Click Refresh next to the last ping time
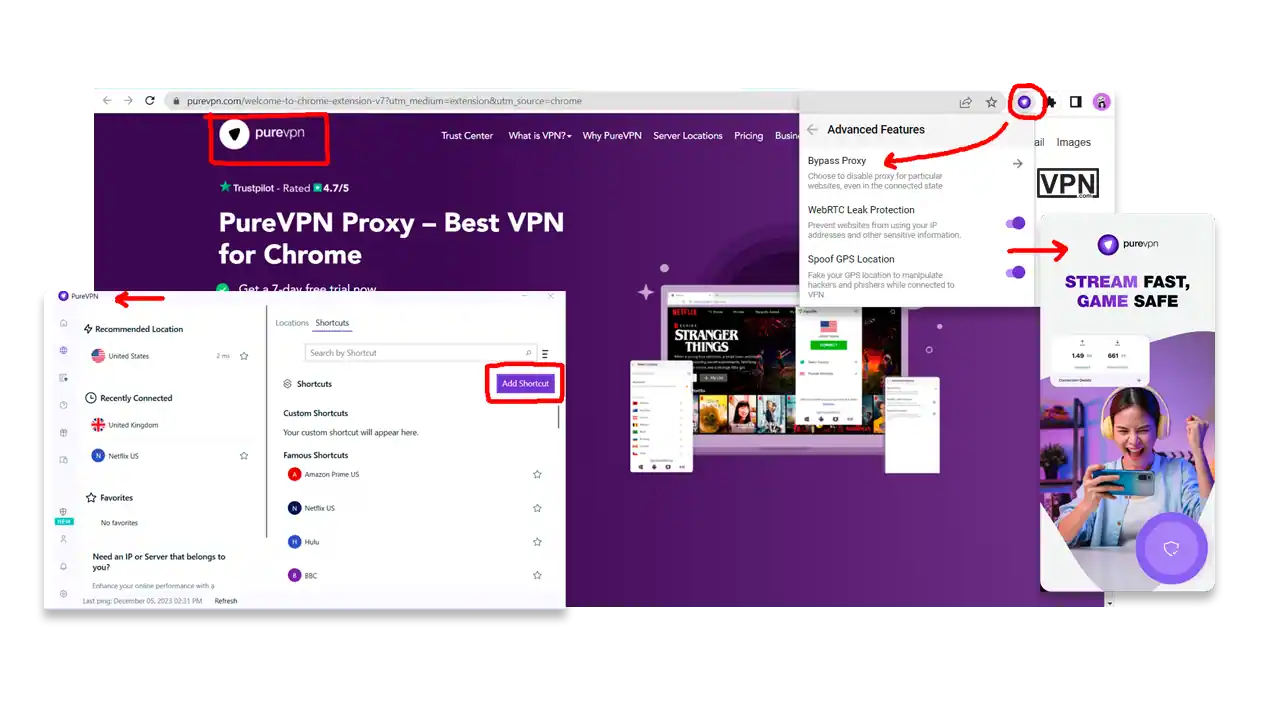The width and height of the screenshot is (1280, 720). pyautogui.click(x=226, y=601)
